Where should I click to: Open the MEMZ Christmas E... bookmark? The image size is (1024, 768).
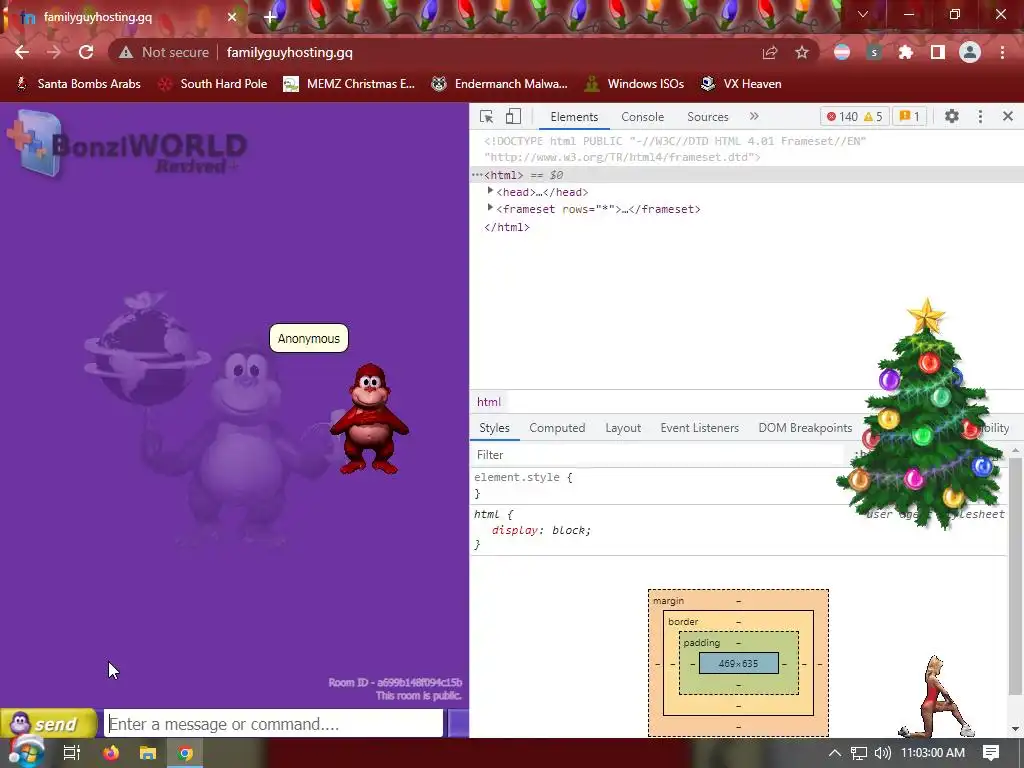tap(349, 84)
